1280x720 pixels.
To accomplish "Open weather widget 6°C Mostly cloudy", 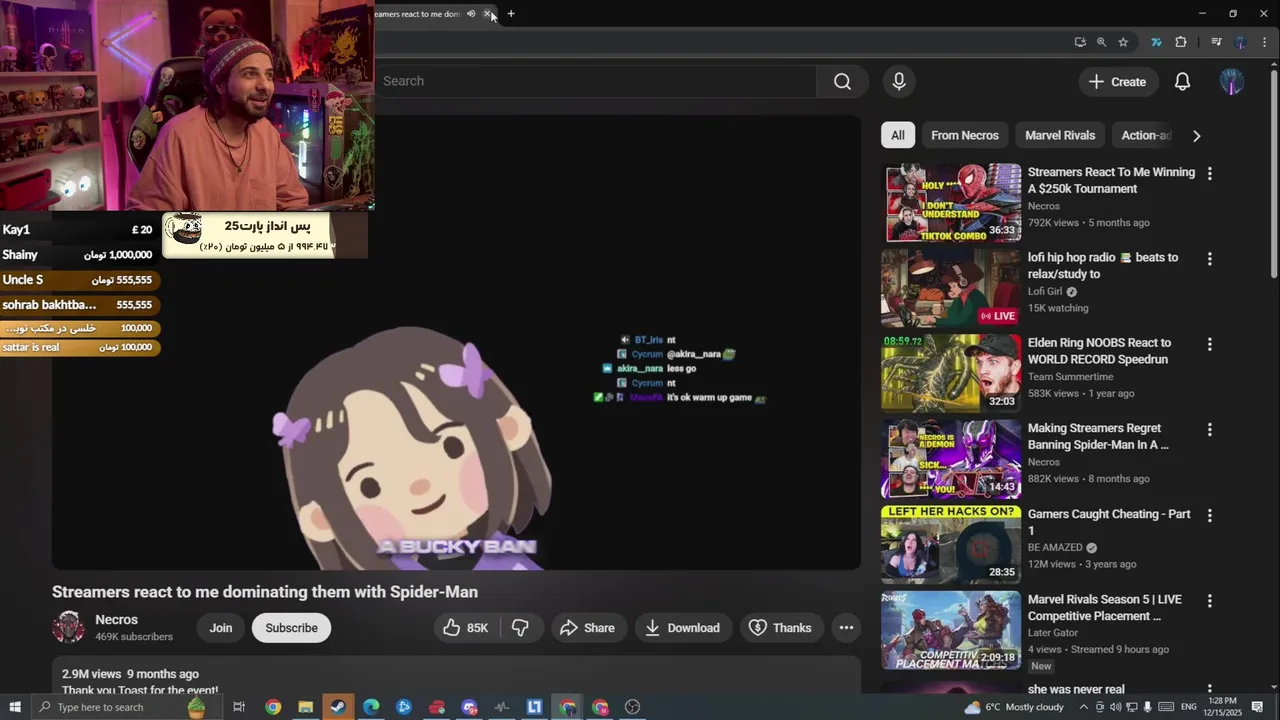I will coord(1013,707).
